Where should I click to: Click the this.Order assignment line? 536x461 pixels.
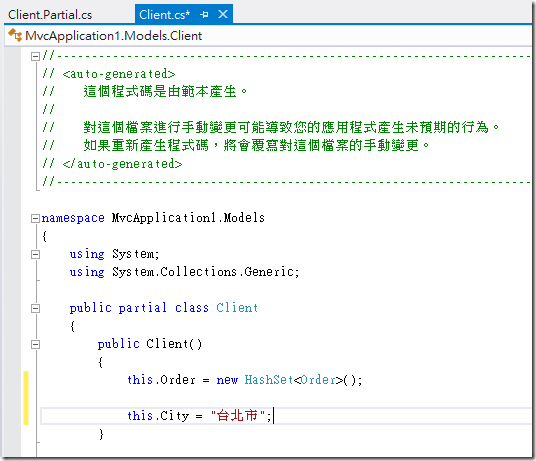[245, 380]
